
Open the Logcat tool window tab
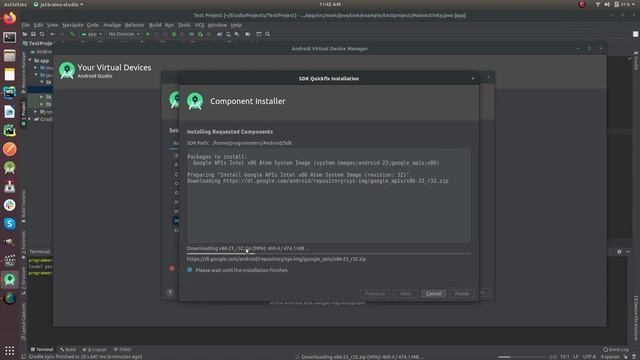(95, 349)
